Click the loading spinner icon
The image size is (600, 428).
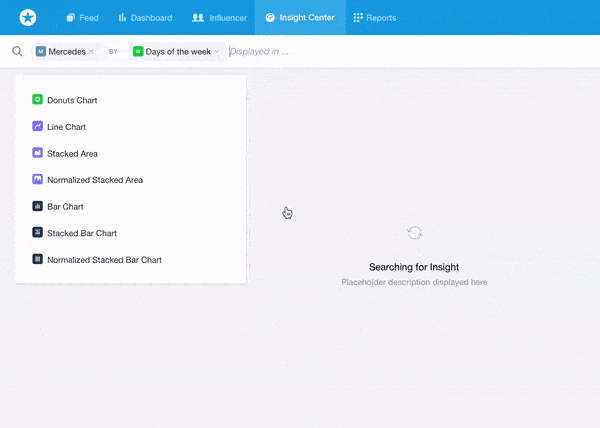click(x=414, y=233)
